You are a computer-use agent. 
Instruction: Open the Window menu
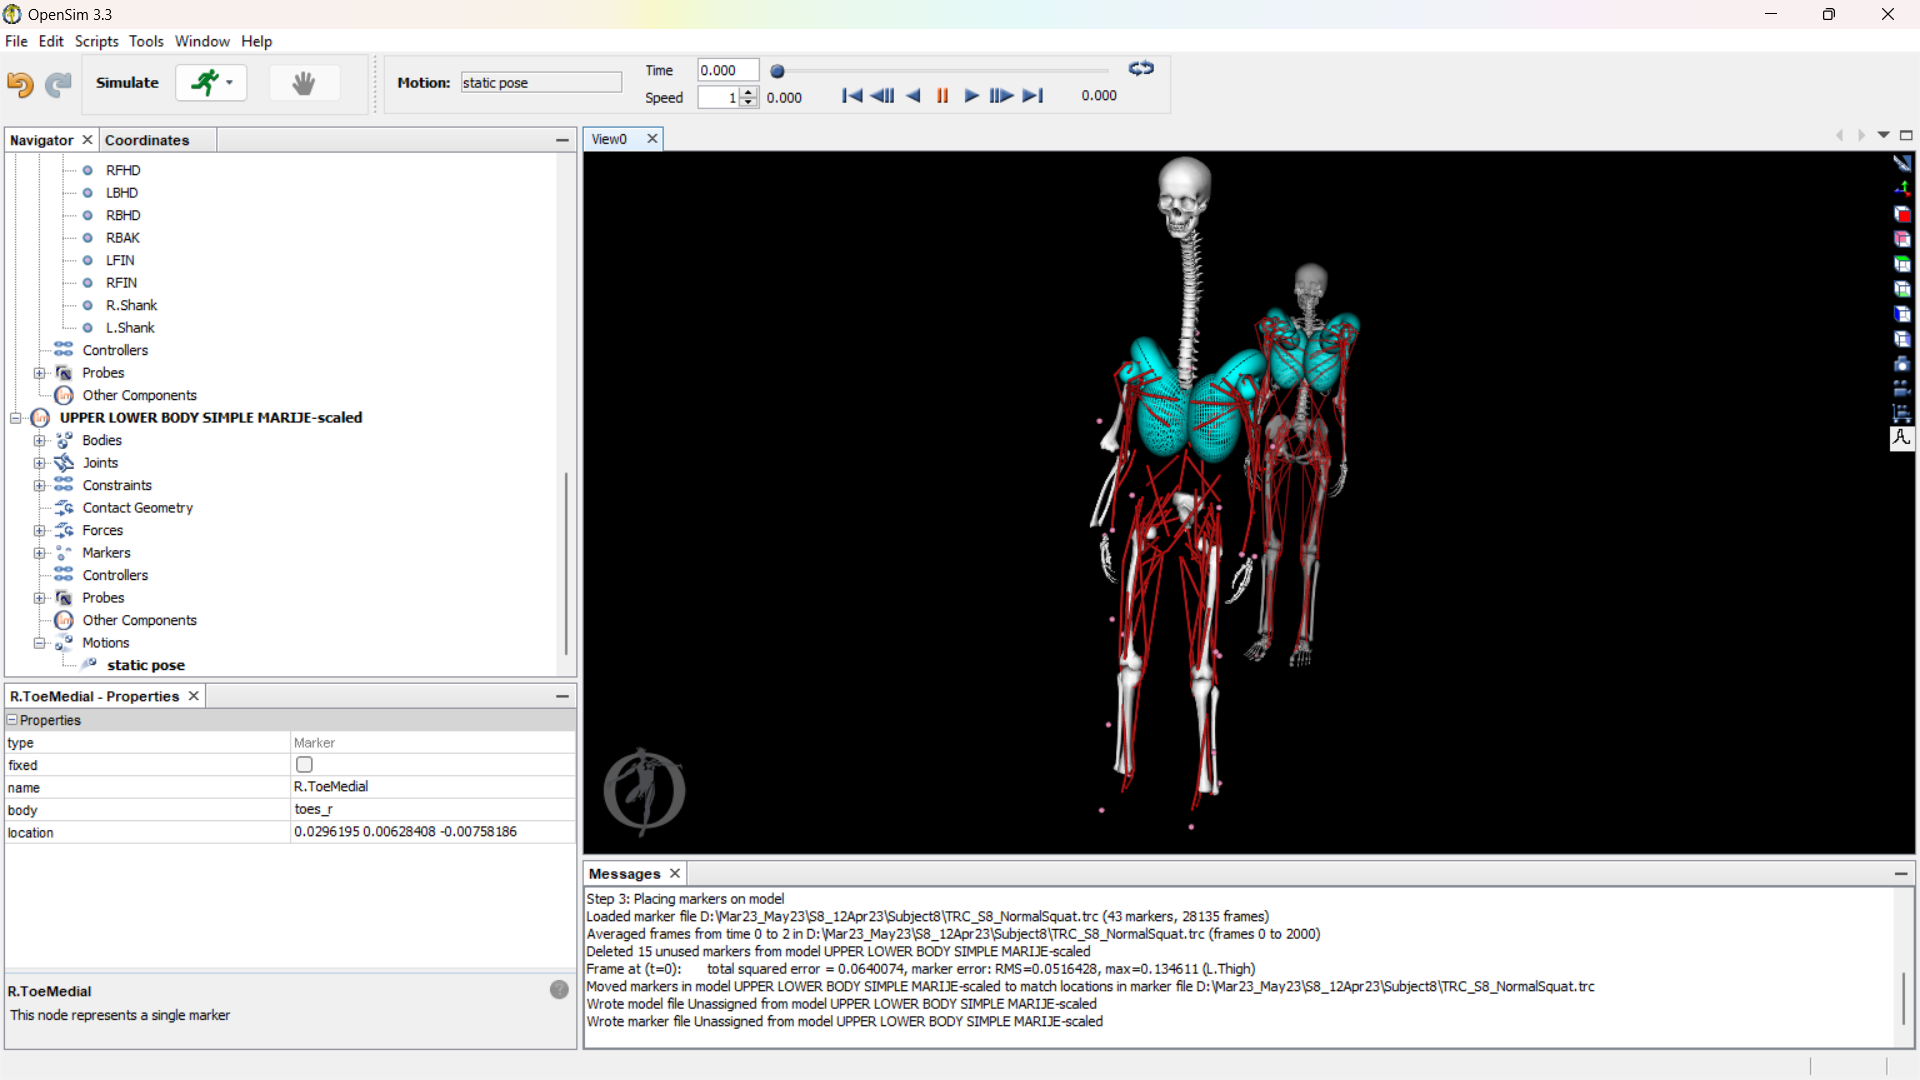[x=202, y=41]
